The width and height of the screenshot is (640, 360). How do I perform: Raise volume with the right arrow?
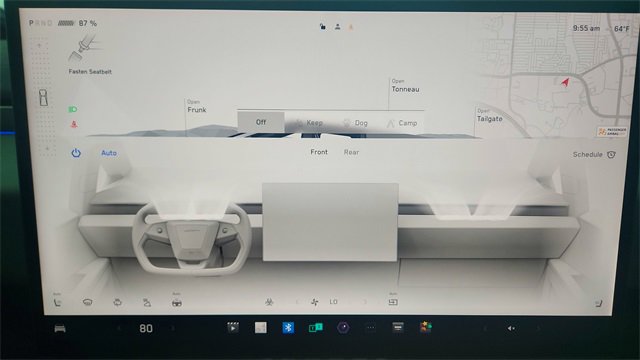pos(538,328)
